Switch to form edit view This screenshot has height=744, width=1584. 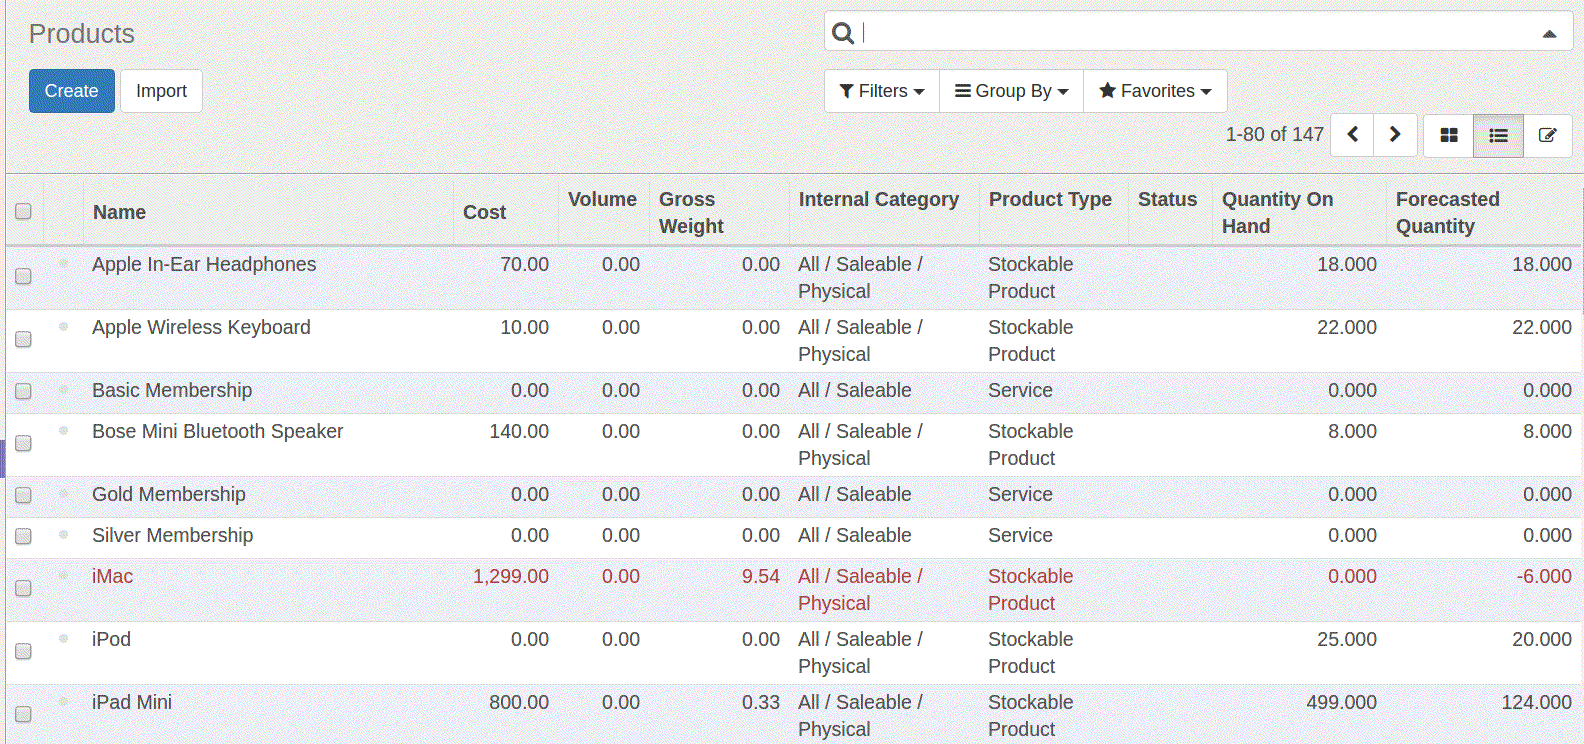click(x=1547, y=135)
